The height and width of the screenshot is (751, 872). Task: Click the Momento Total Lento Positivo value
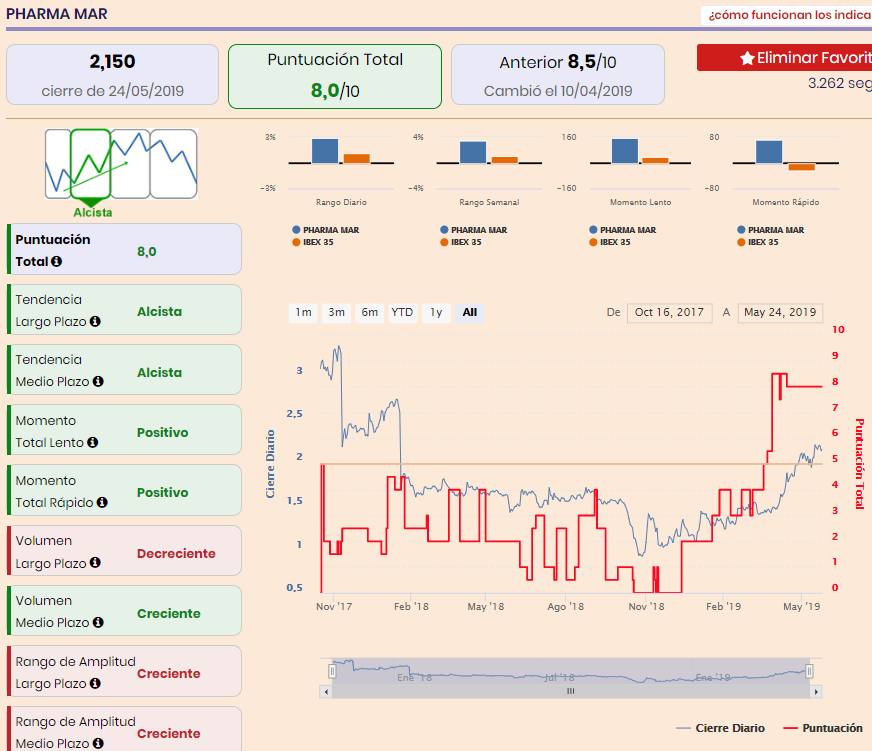coord(162,432)
